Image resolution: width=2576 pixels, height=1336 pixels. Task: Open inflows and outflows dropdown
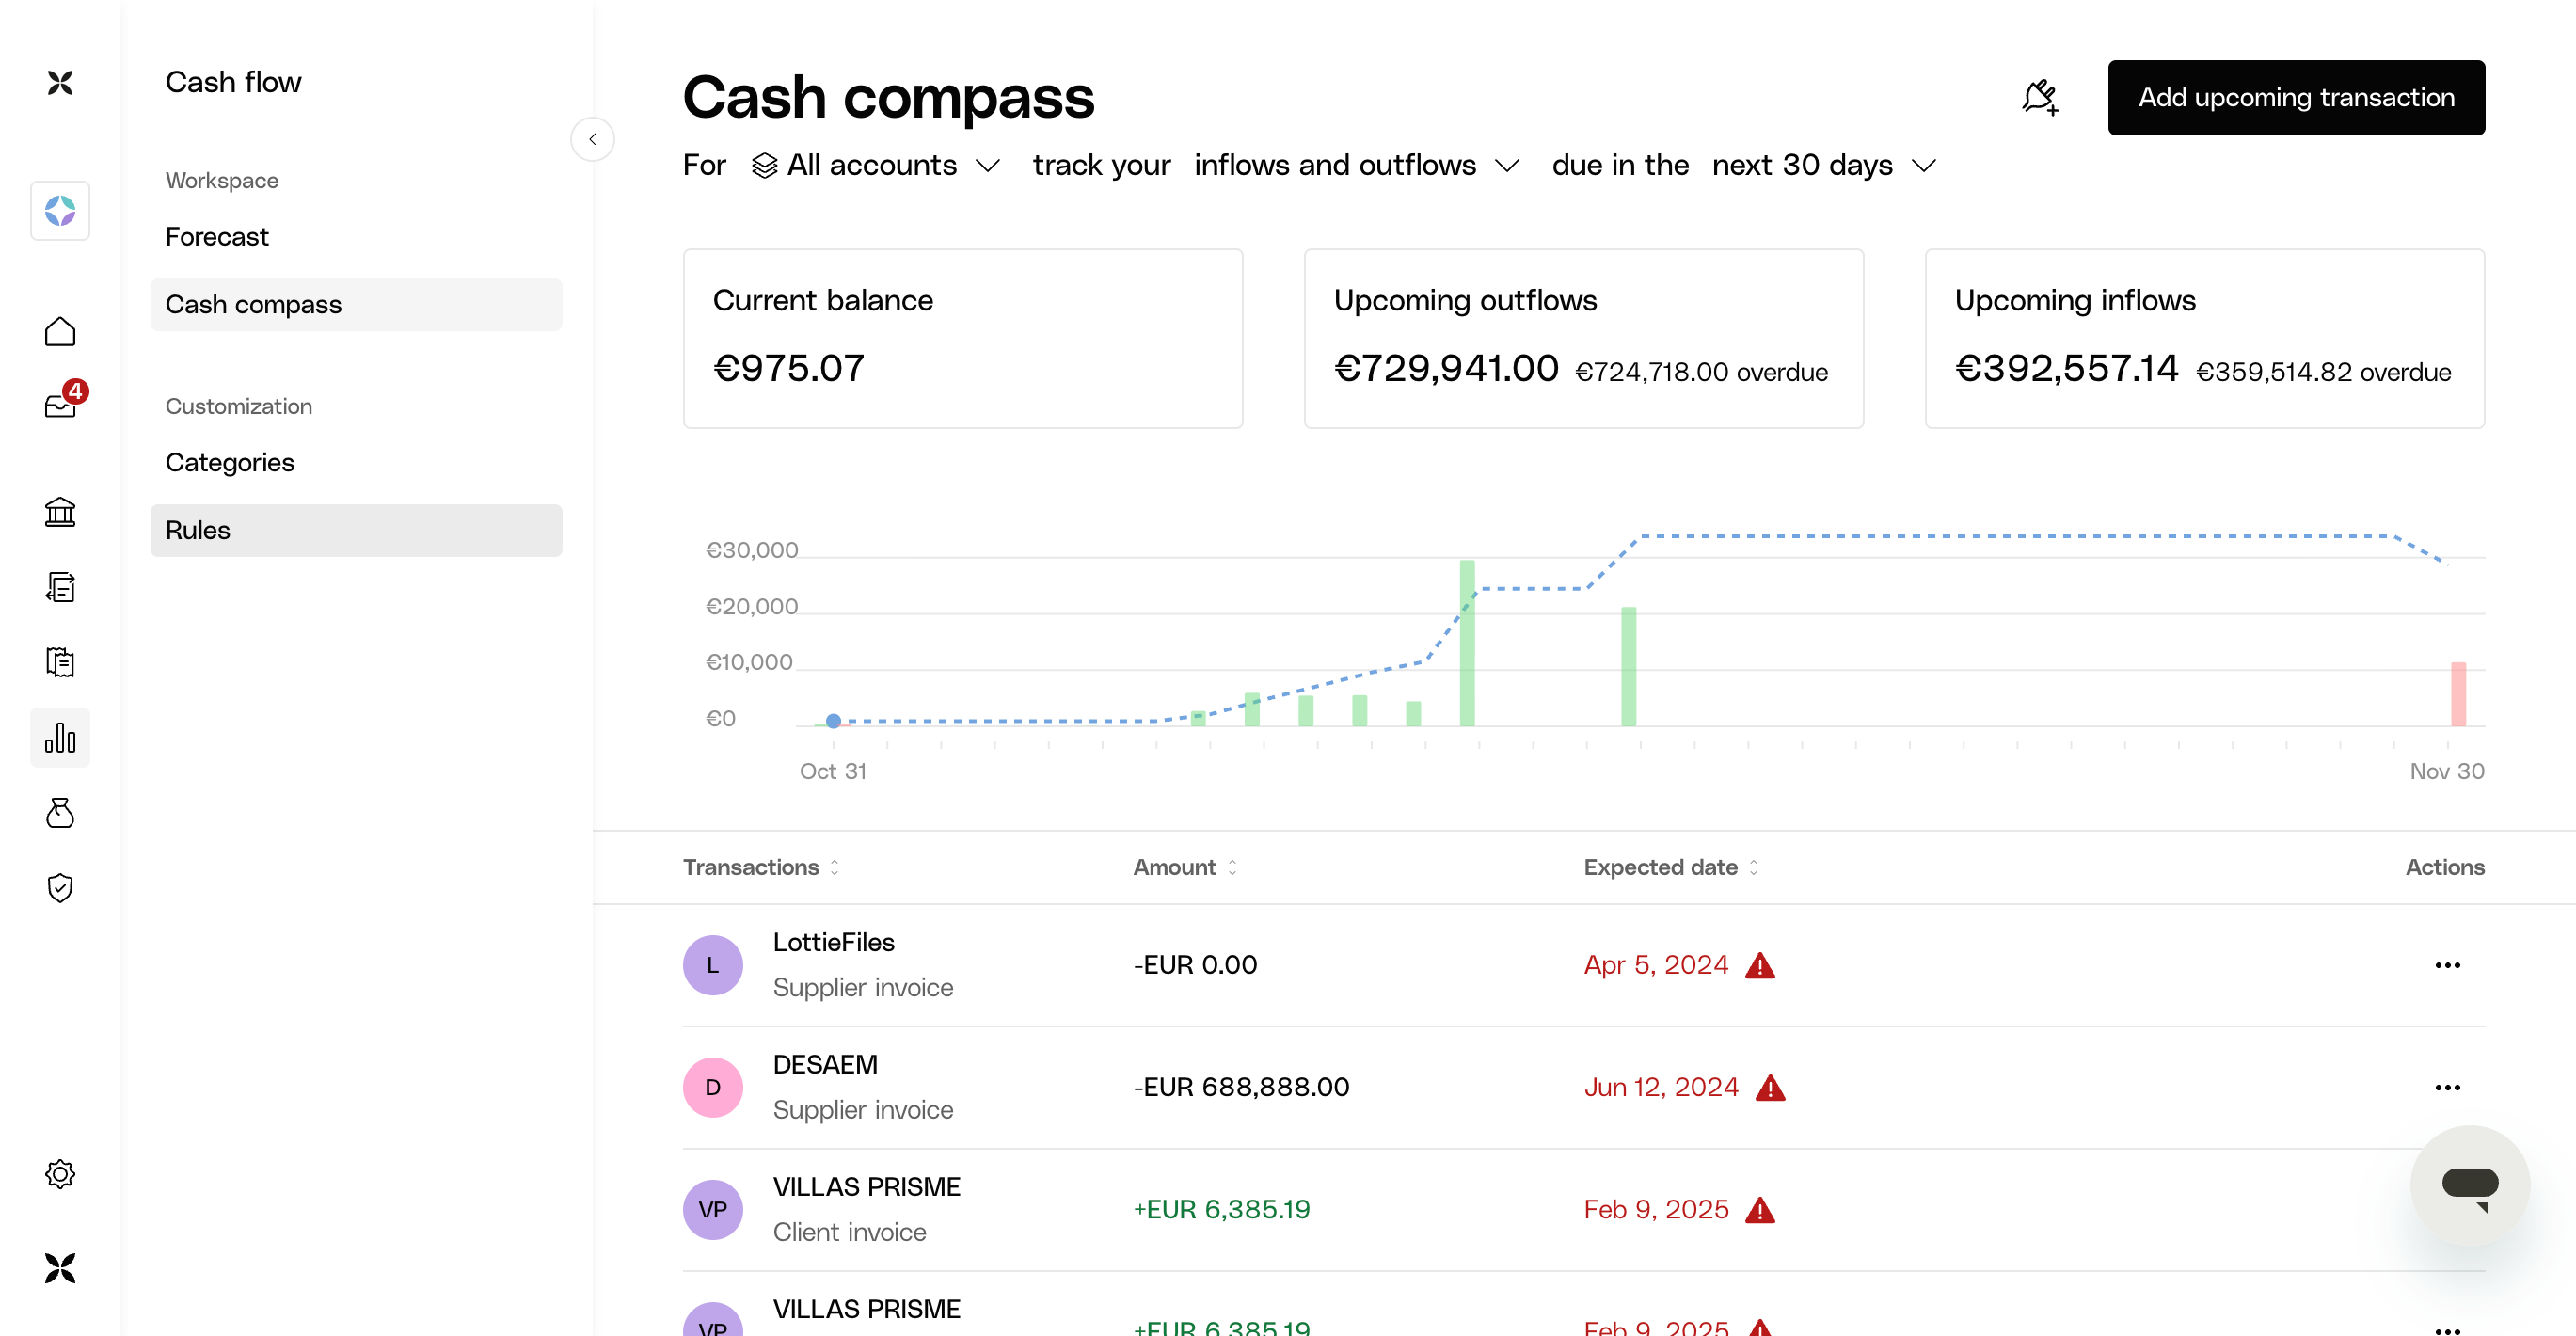(x=1355, y=165)
